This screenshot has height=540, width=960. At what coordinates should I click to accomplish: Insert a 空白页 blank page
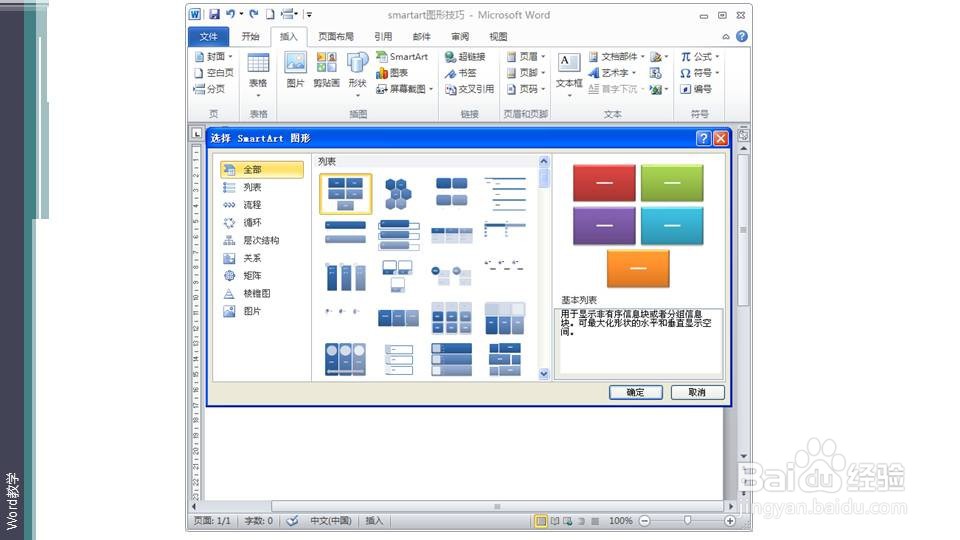tap(214, 73)
